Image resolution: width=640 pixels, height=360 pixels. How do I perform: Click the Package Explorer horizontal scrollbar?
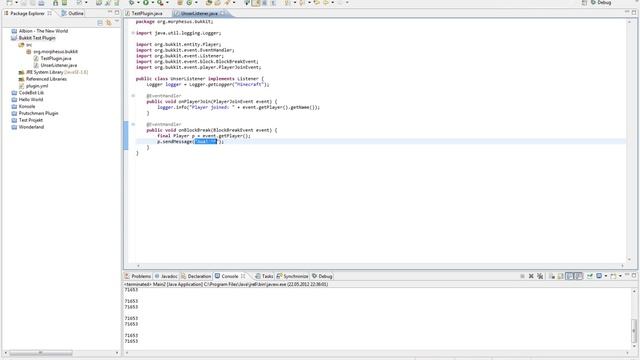tap(41, 353)
